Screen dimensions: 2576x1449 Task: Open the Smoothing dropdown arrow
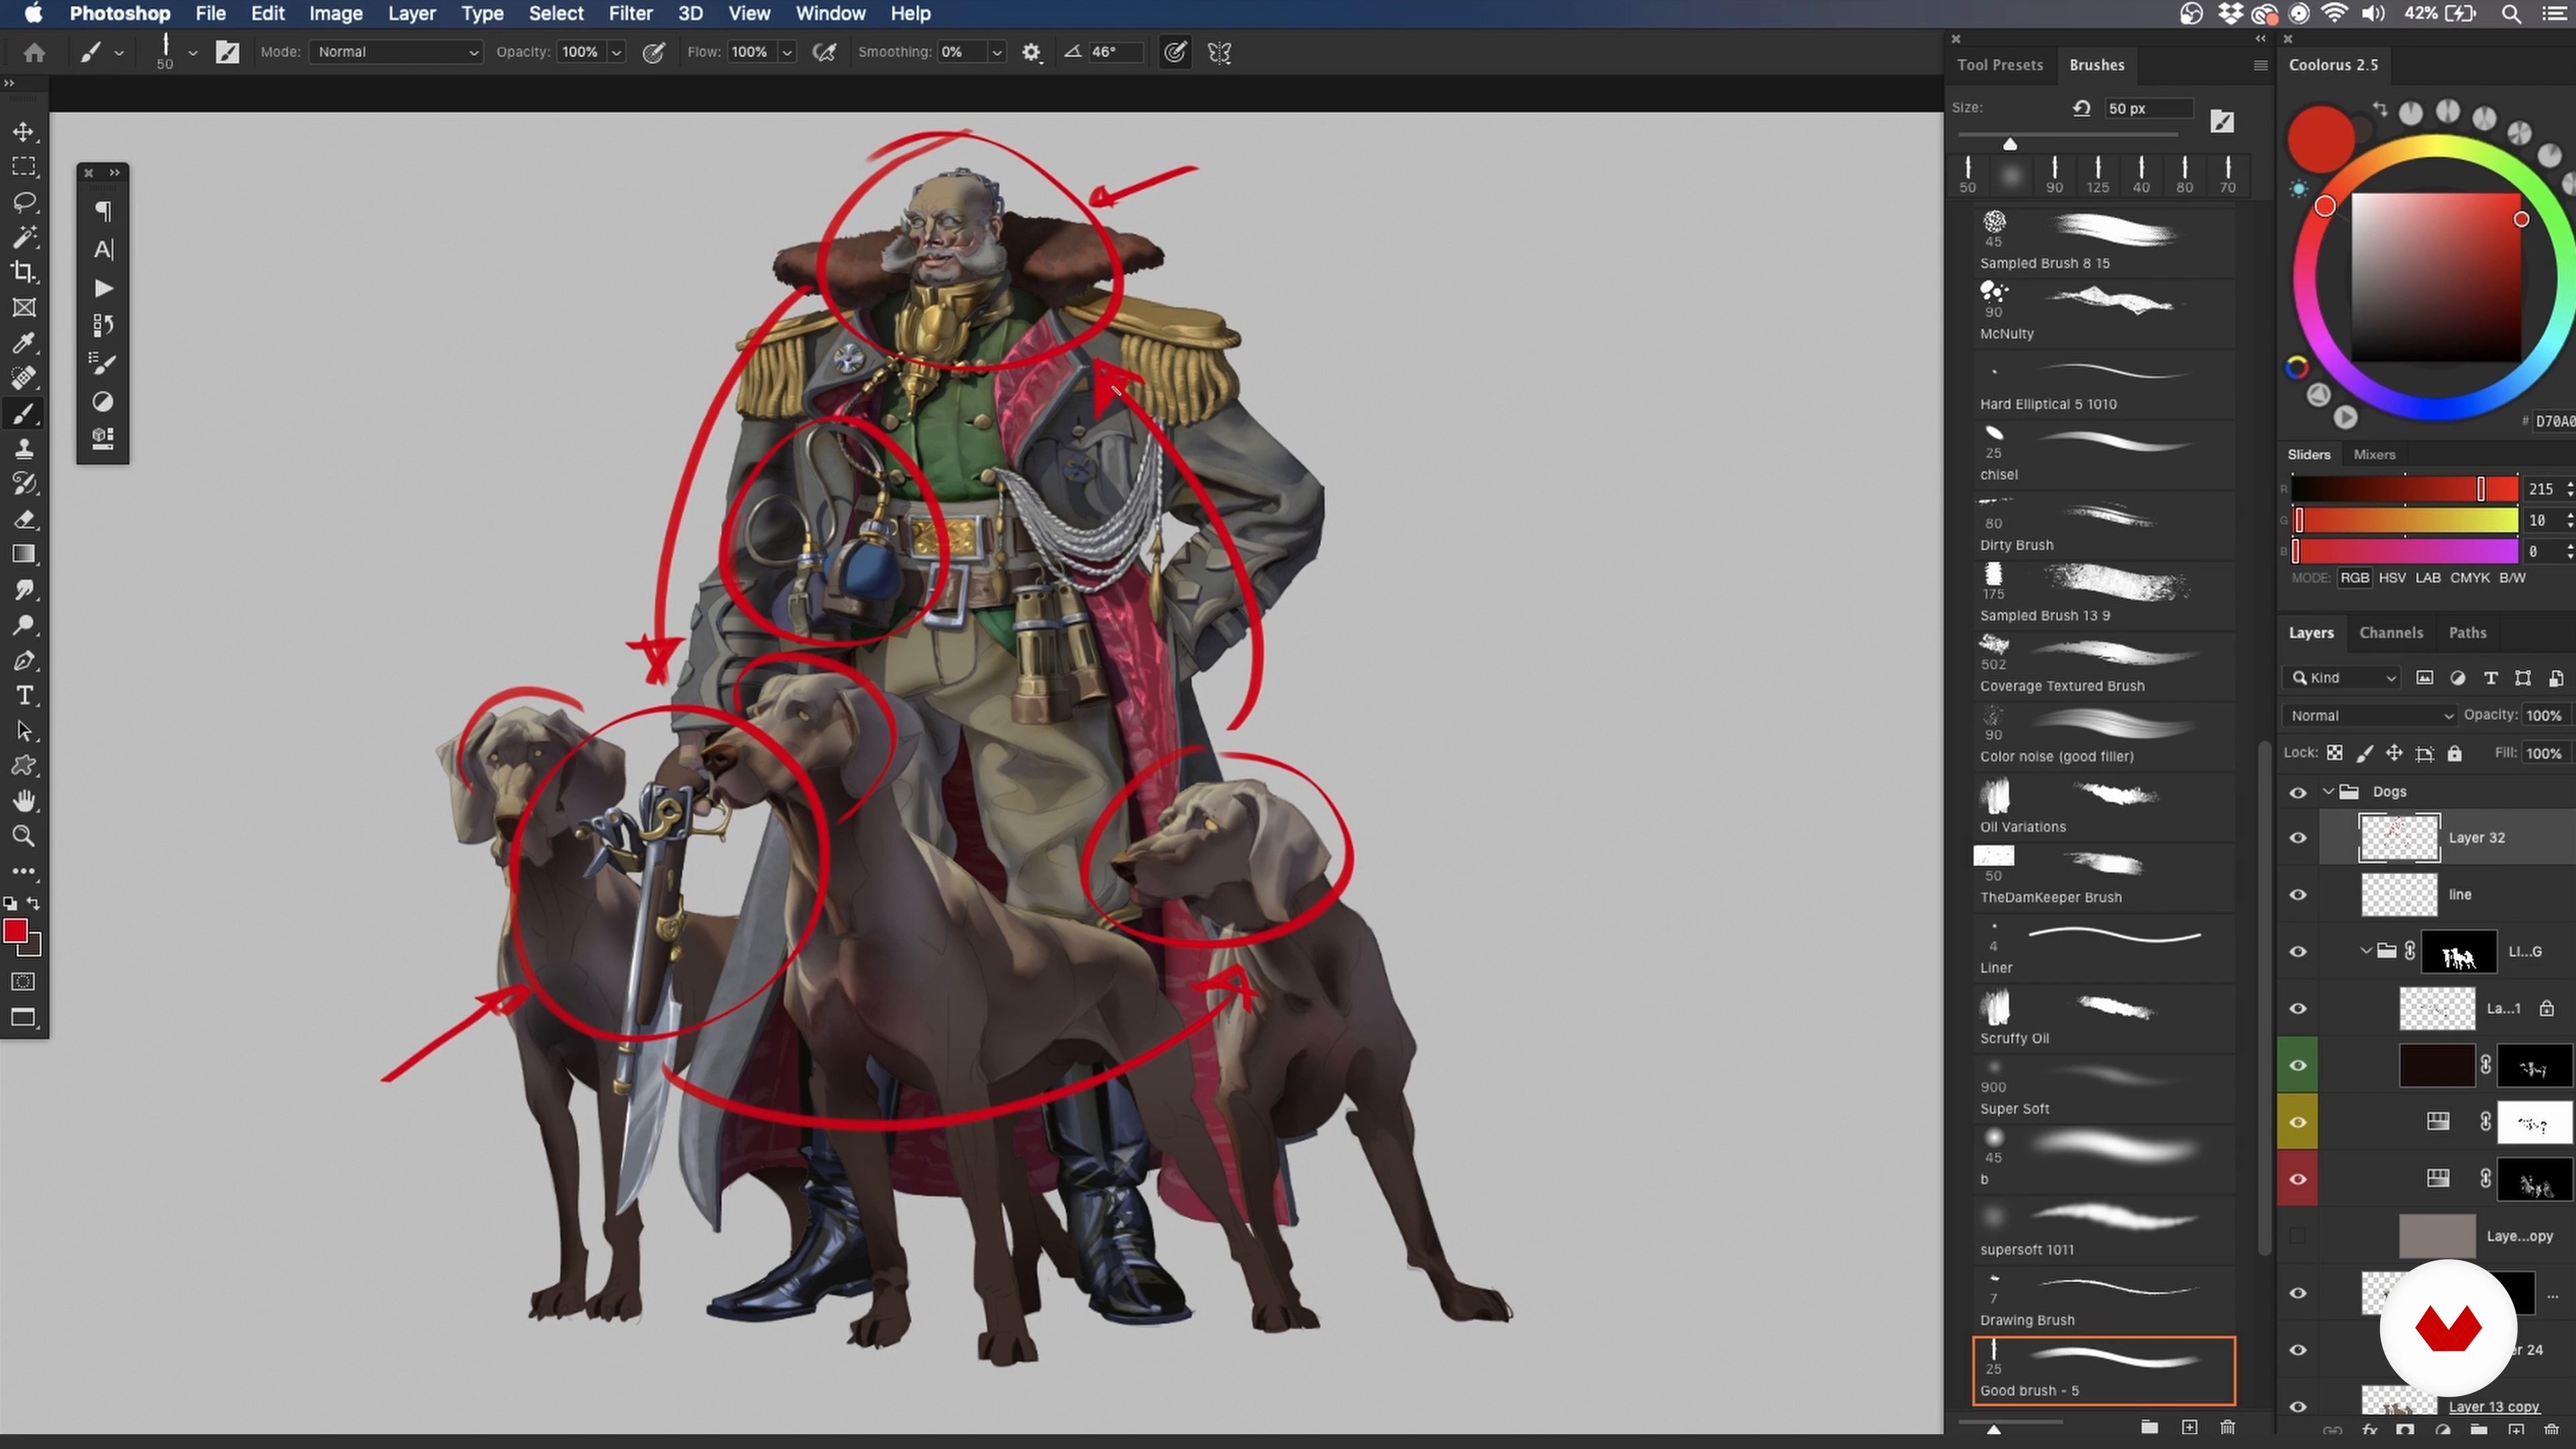click(x=996, y=52)
